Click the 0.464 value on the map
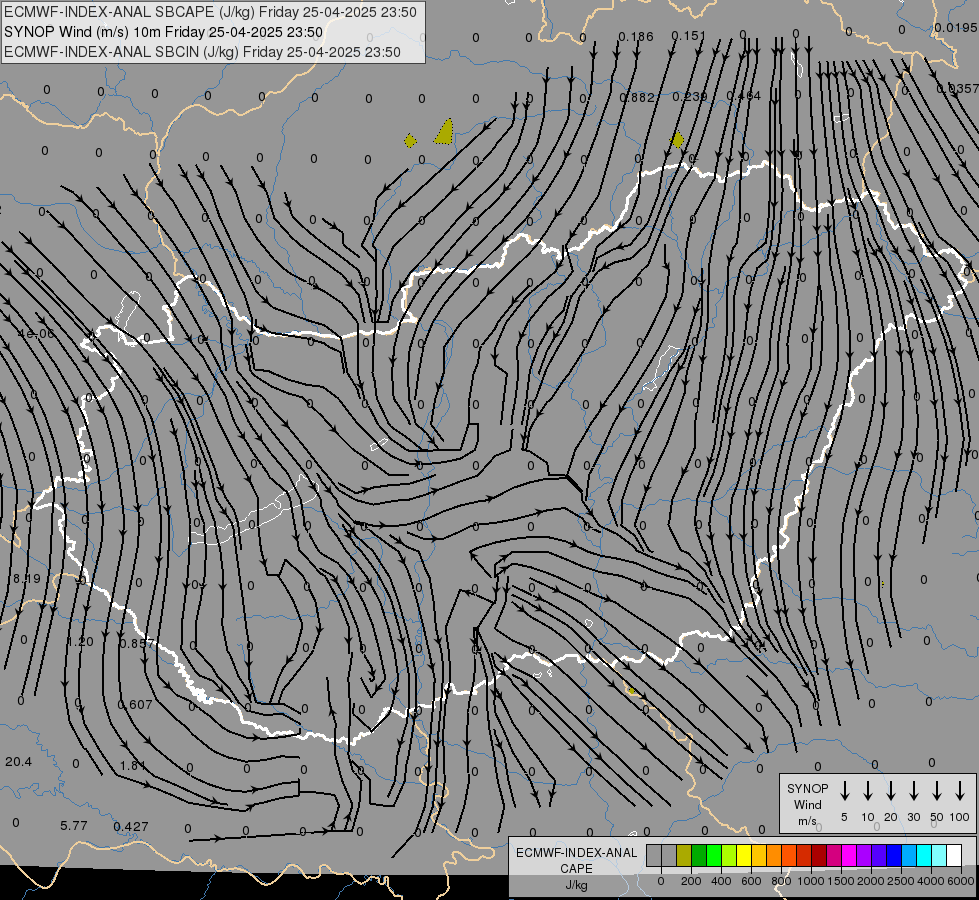Viewport: 979px width, 900px height. point(744,96)
